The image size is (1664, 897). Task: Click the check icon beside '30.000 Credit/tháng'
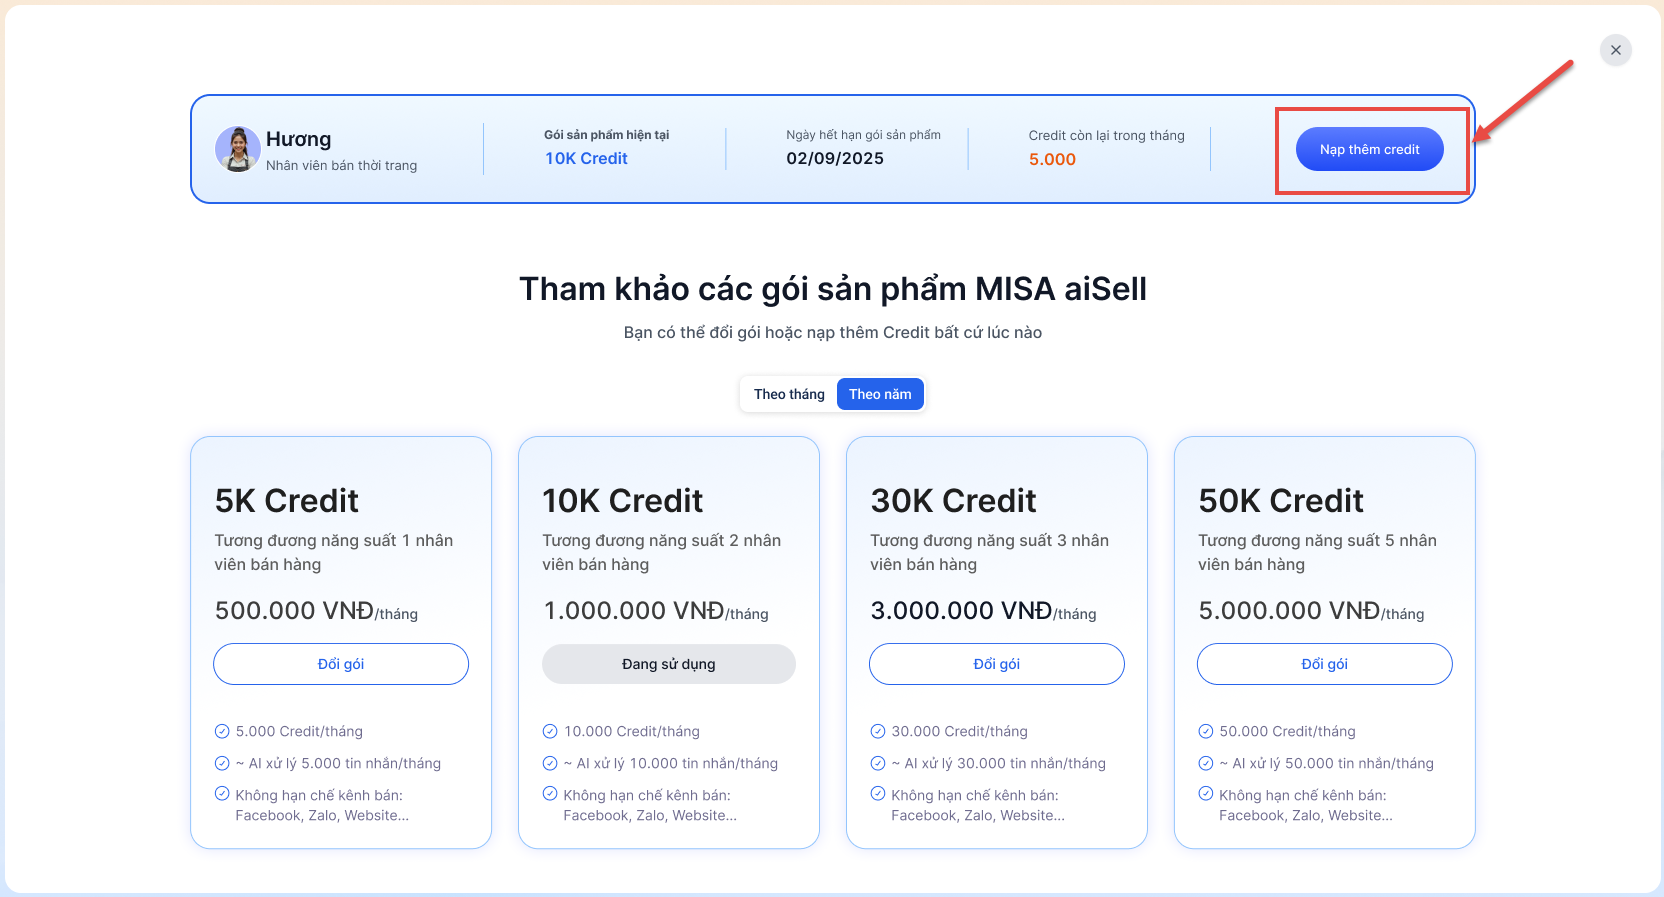(878, 731)
